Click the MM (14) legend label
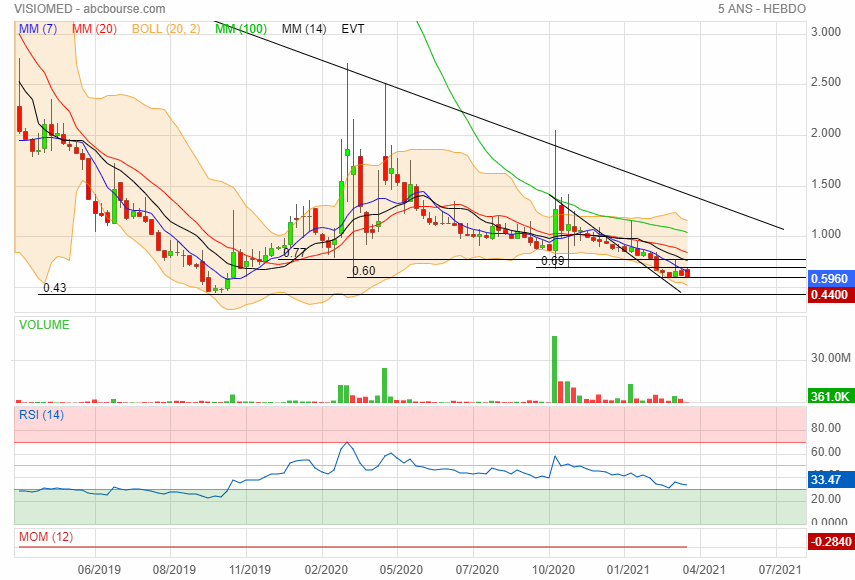This screenshot has height=580, width=855. [304, 29]
